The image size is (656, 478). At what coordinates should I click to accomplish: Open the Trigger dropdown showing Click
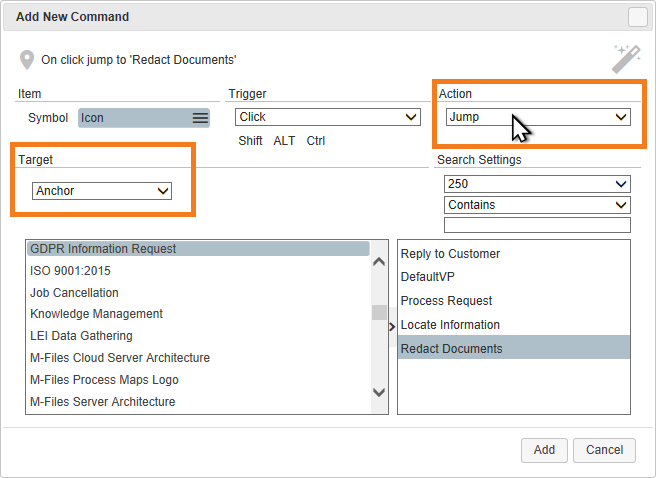click(327, 117)
